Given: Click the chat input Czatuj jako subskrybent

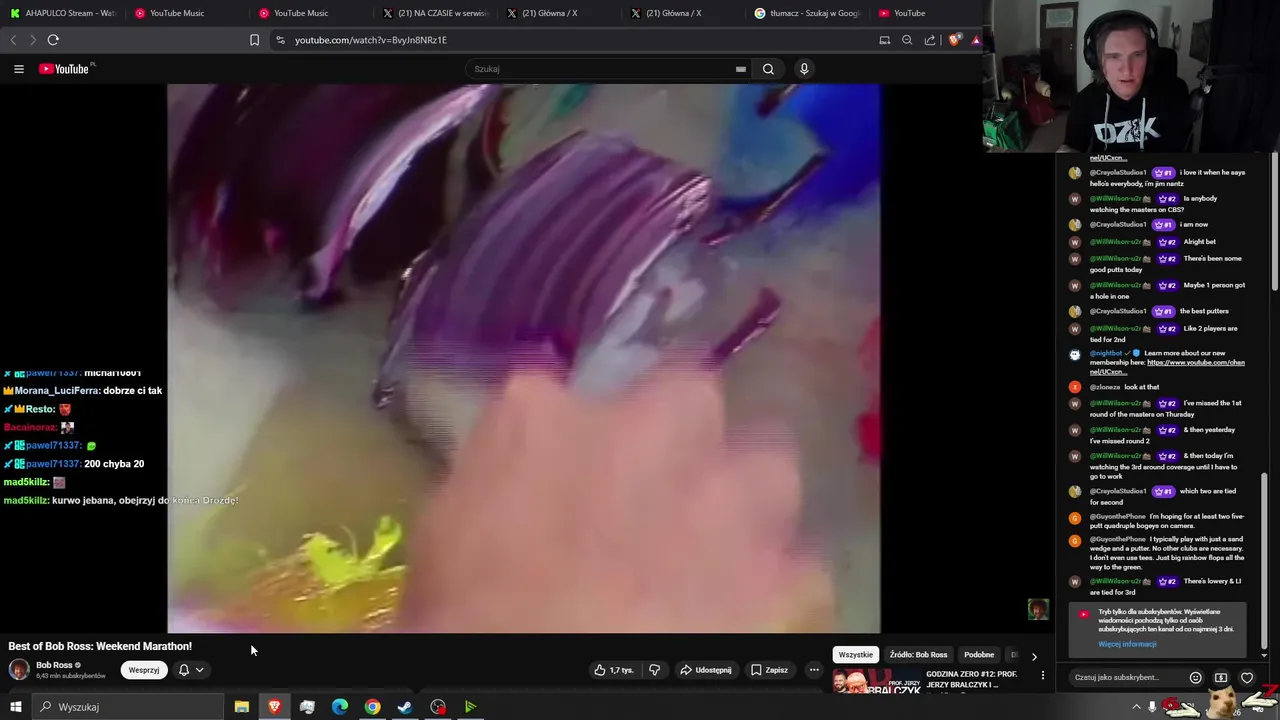Looking at the screenshot, I should click(1125, 677).
